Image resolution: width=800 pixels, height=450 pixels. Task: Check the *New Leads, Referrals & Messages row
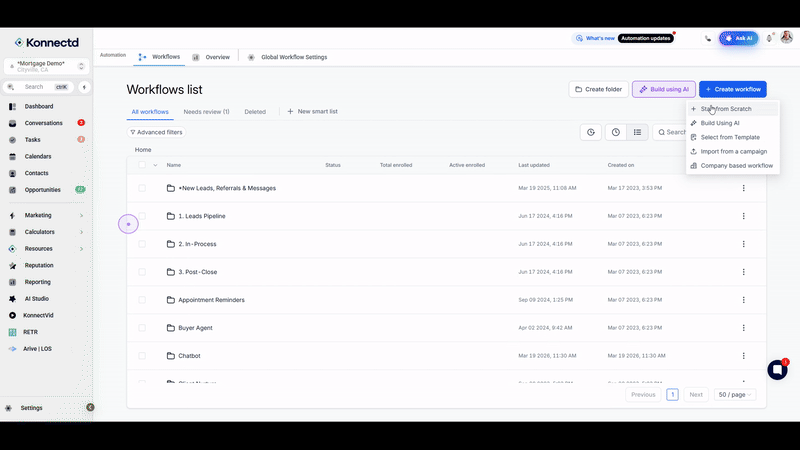tap(142, 188)
